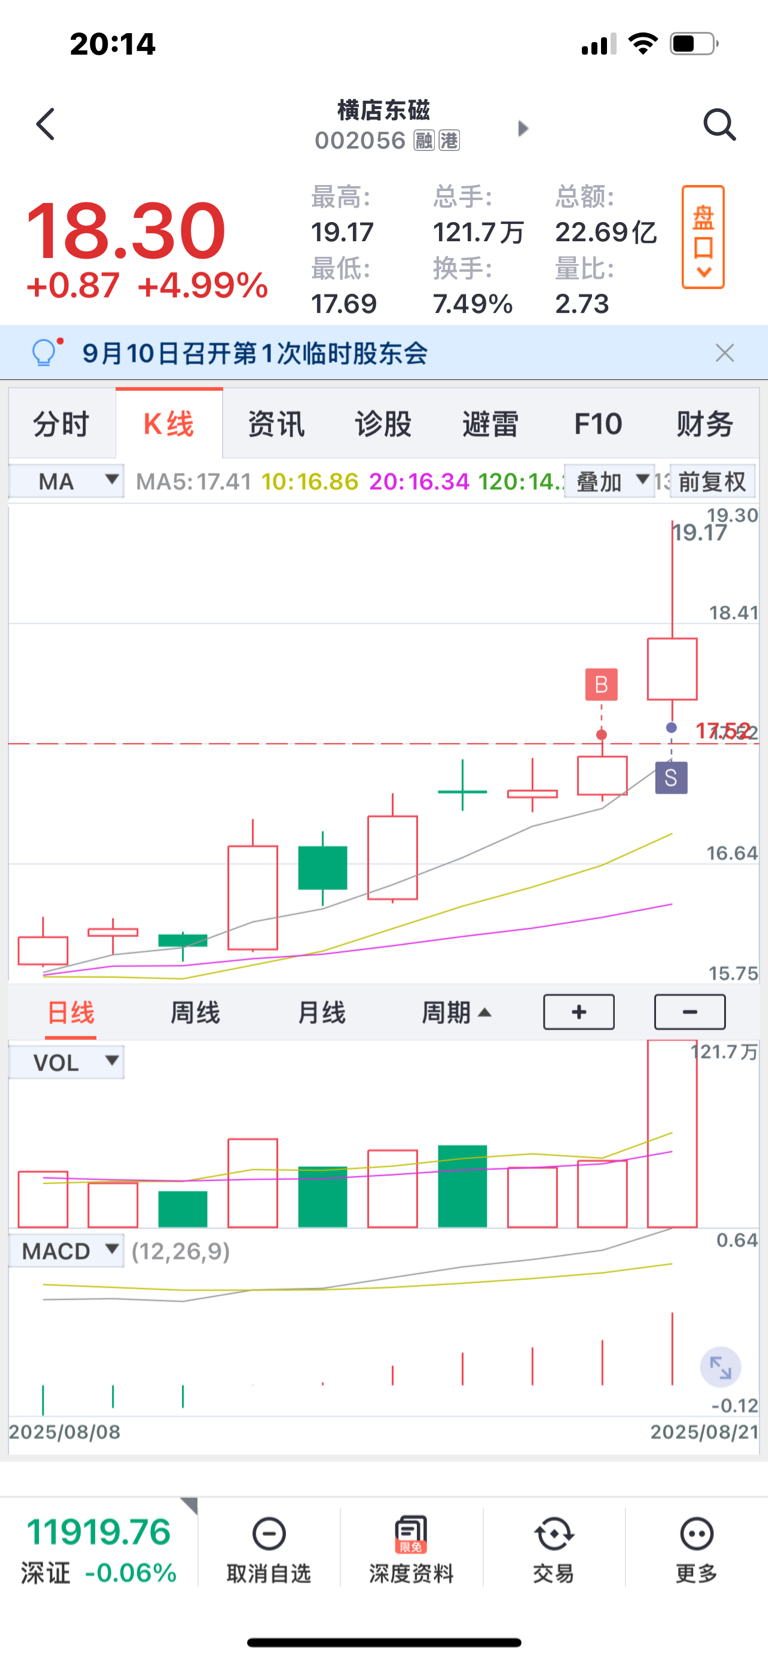
Task: Select 周线 weekly period
Action: (195, 1012)
